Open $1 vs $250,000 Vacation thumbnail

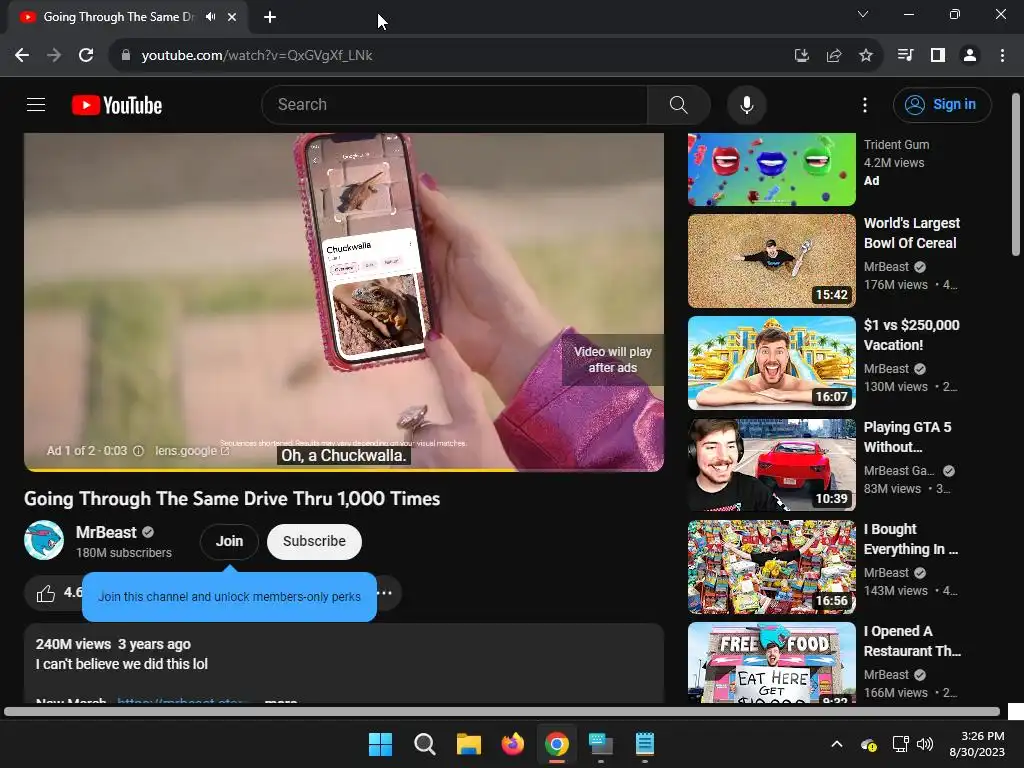[x=771, y=363]
